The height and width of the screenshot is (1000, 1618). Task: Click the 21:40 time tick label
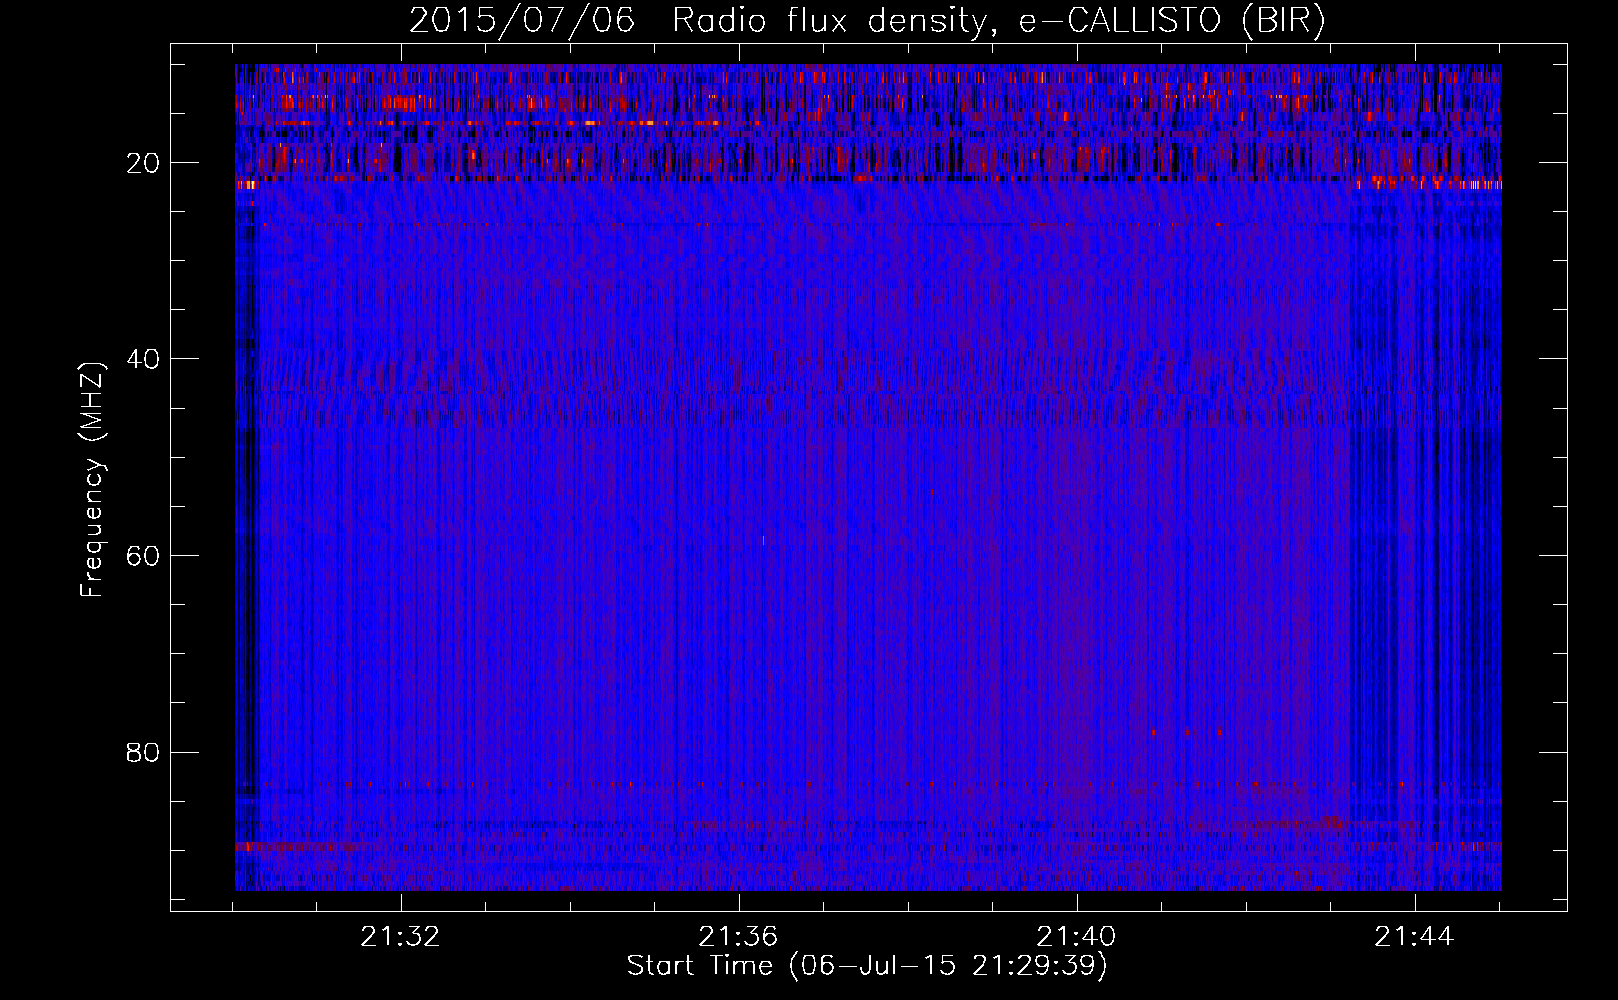1076,937
